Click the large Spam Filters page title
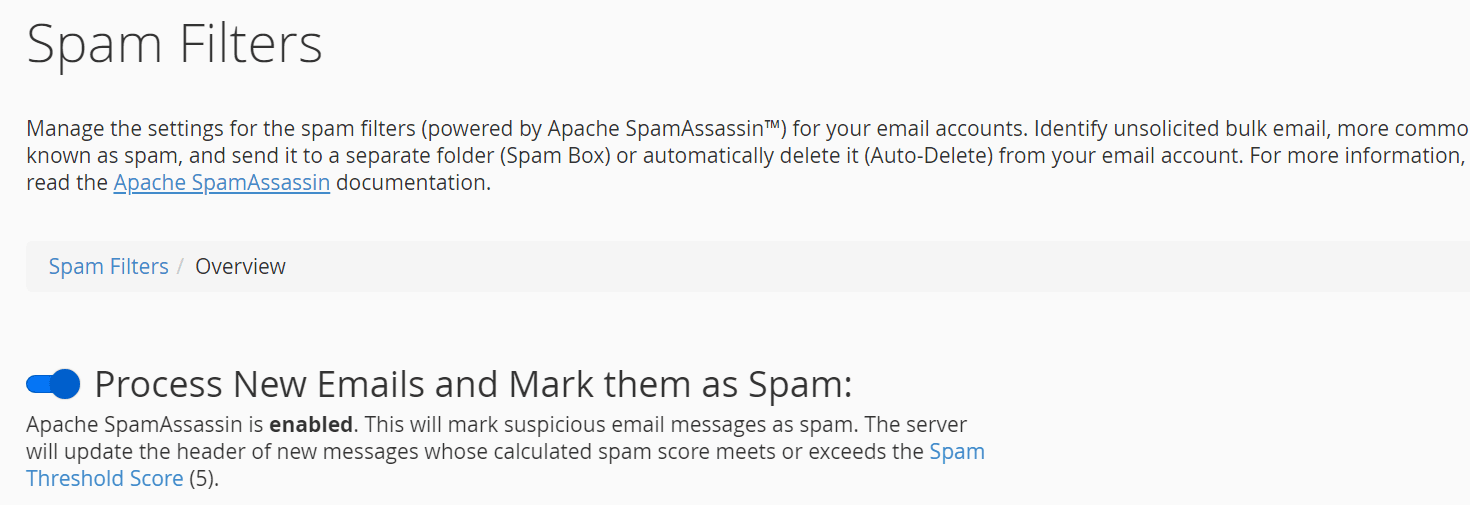 click(174, 45)
